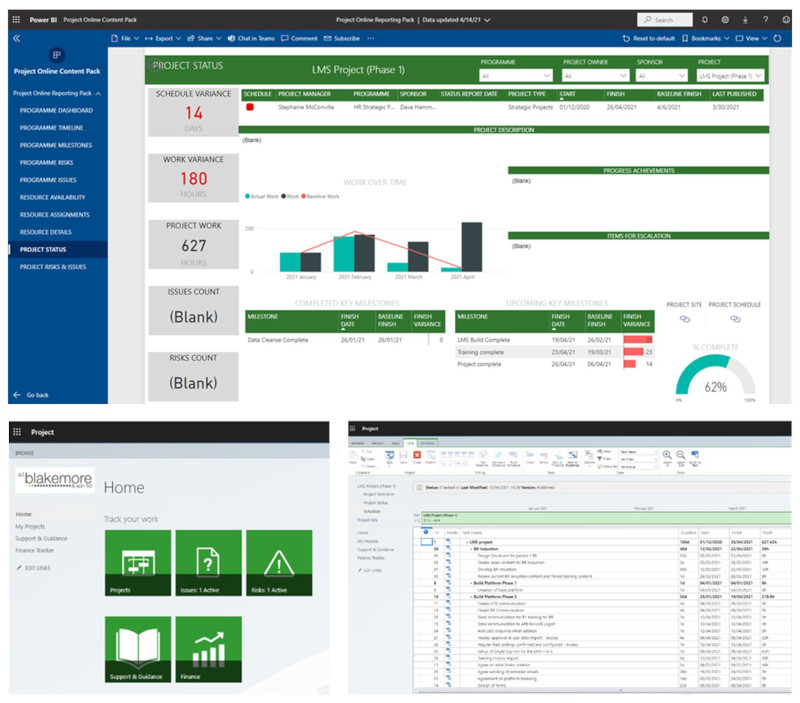Viewport: 800px width, 703px height.
Task: Click Reset to default button
Action: 648,38
